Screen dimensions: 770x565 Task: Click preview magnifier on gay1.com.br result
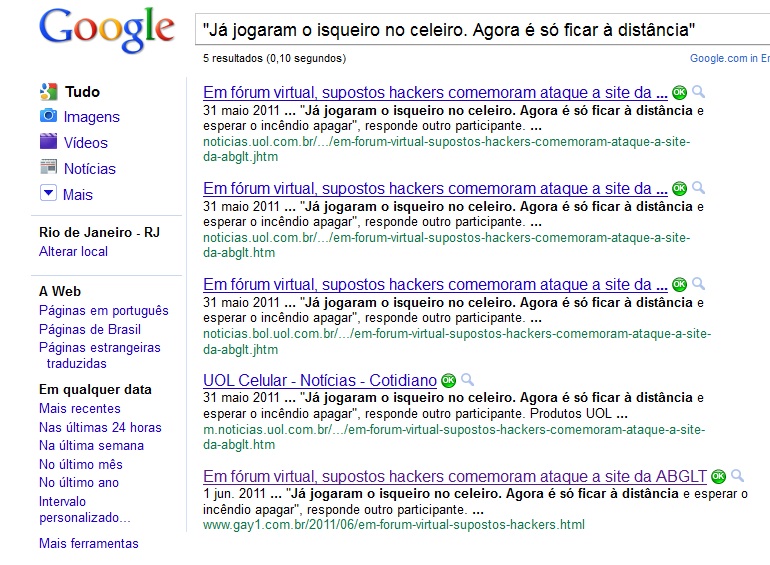click(737, 475)
